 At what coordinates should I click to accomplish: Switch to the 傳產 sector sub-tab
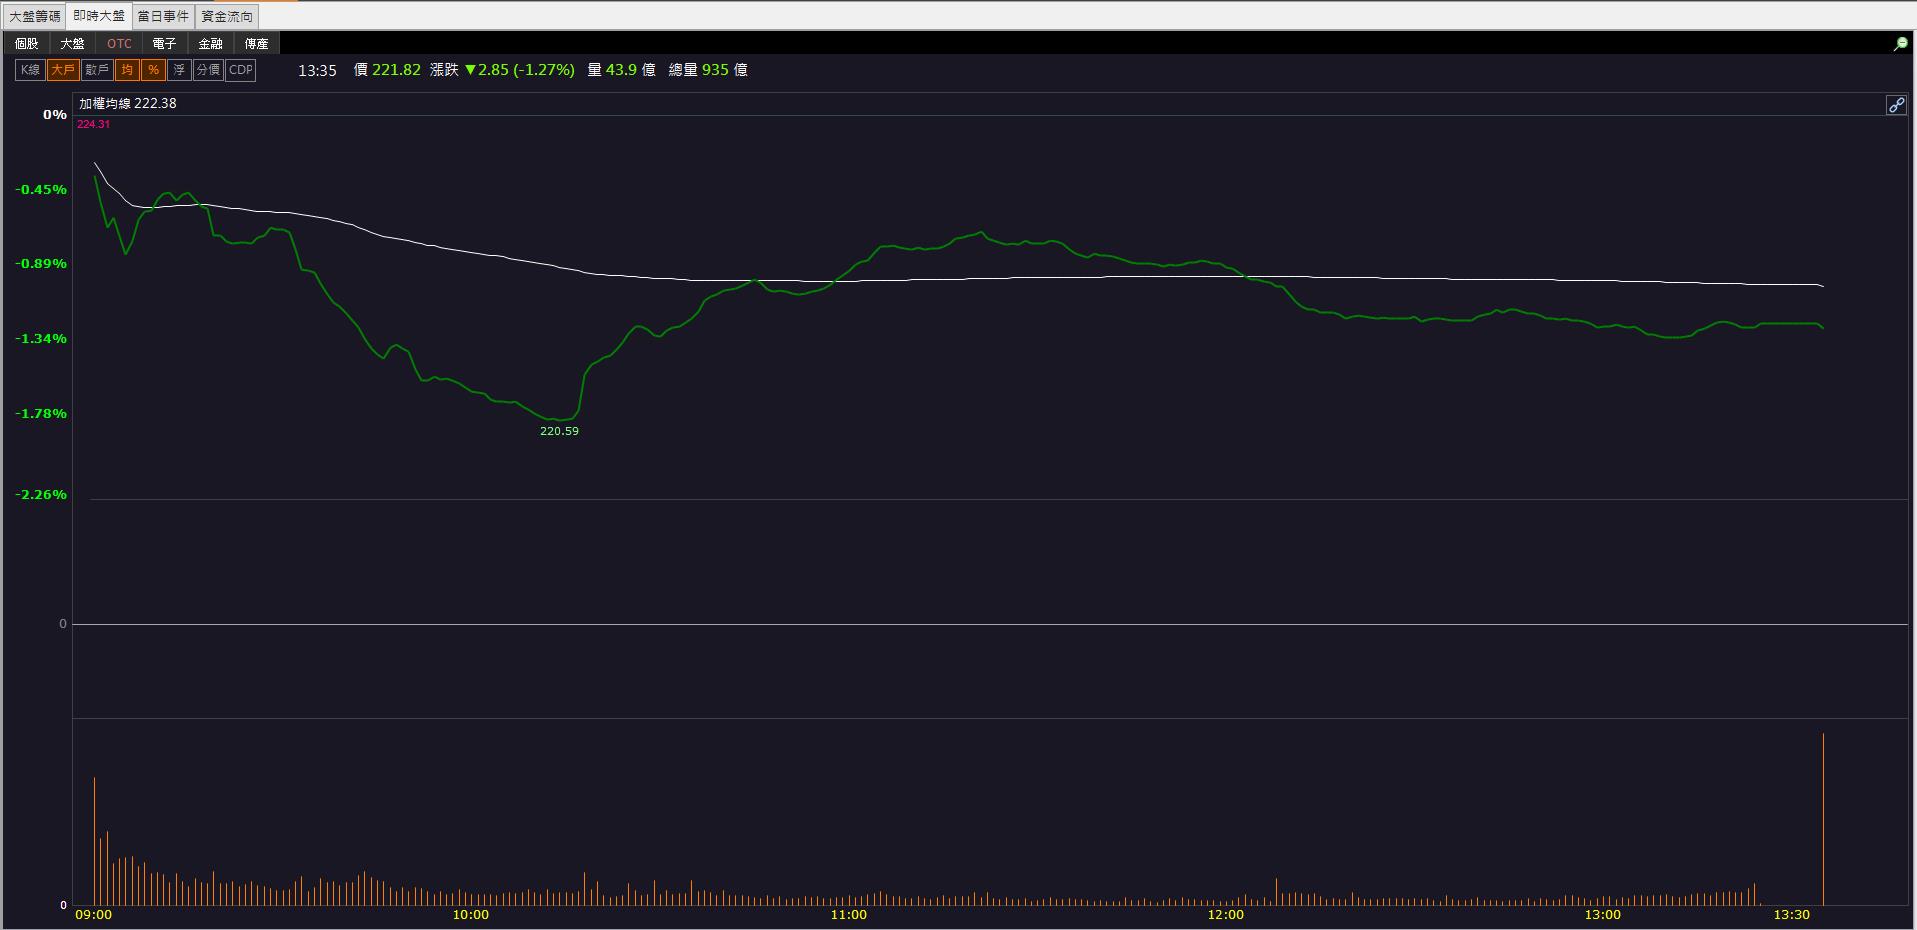[x=257, y=44]
